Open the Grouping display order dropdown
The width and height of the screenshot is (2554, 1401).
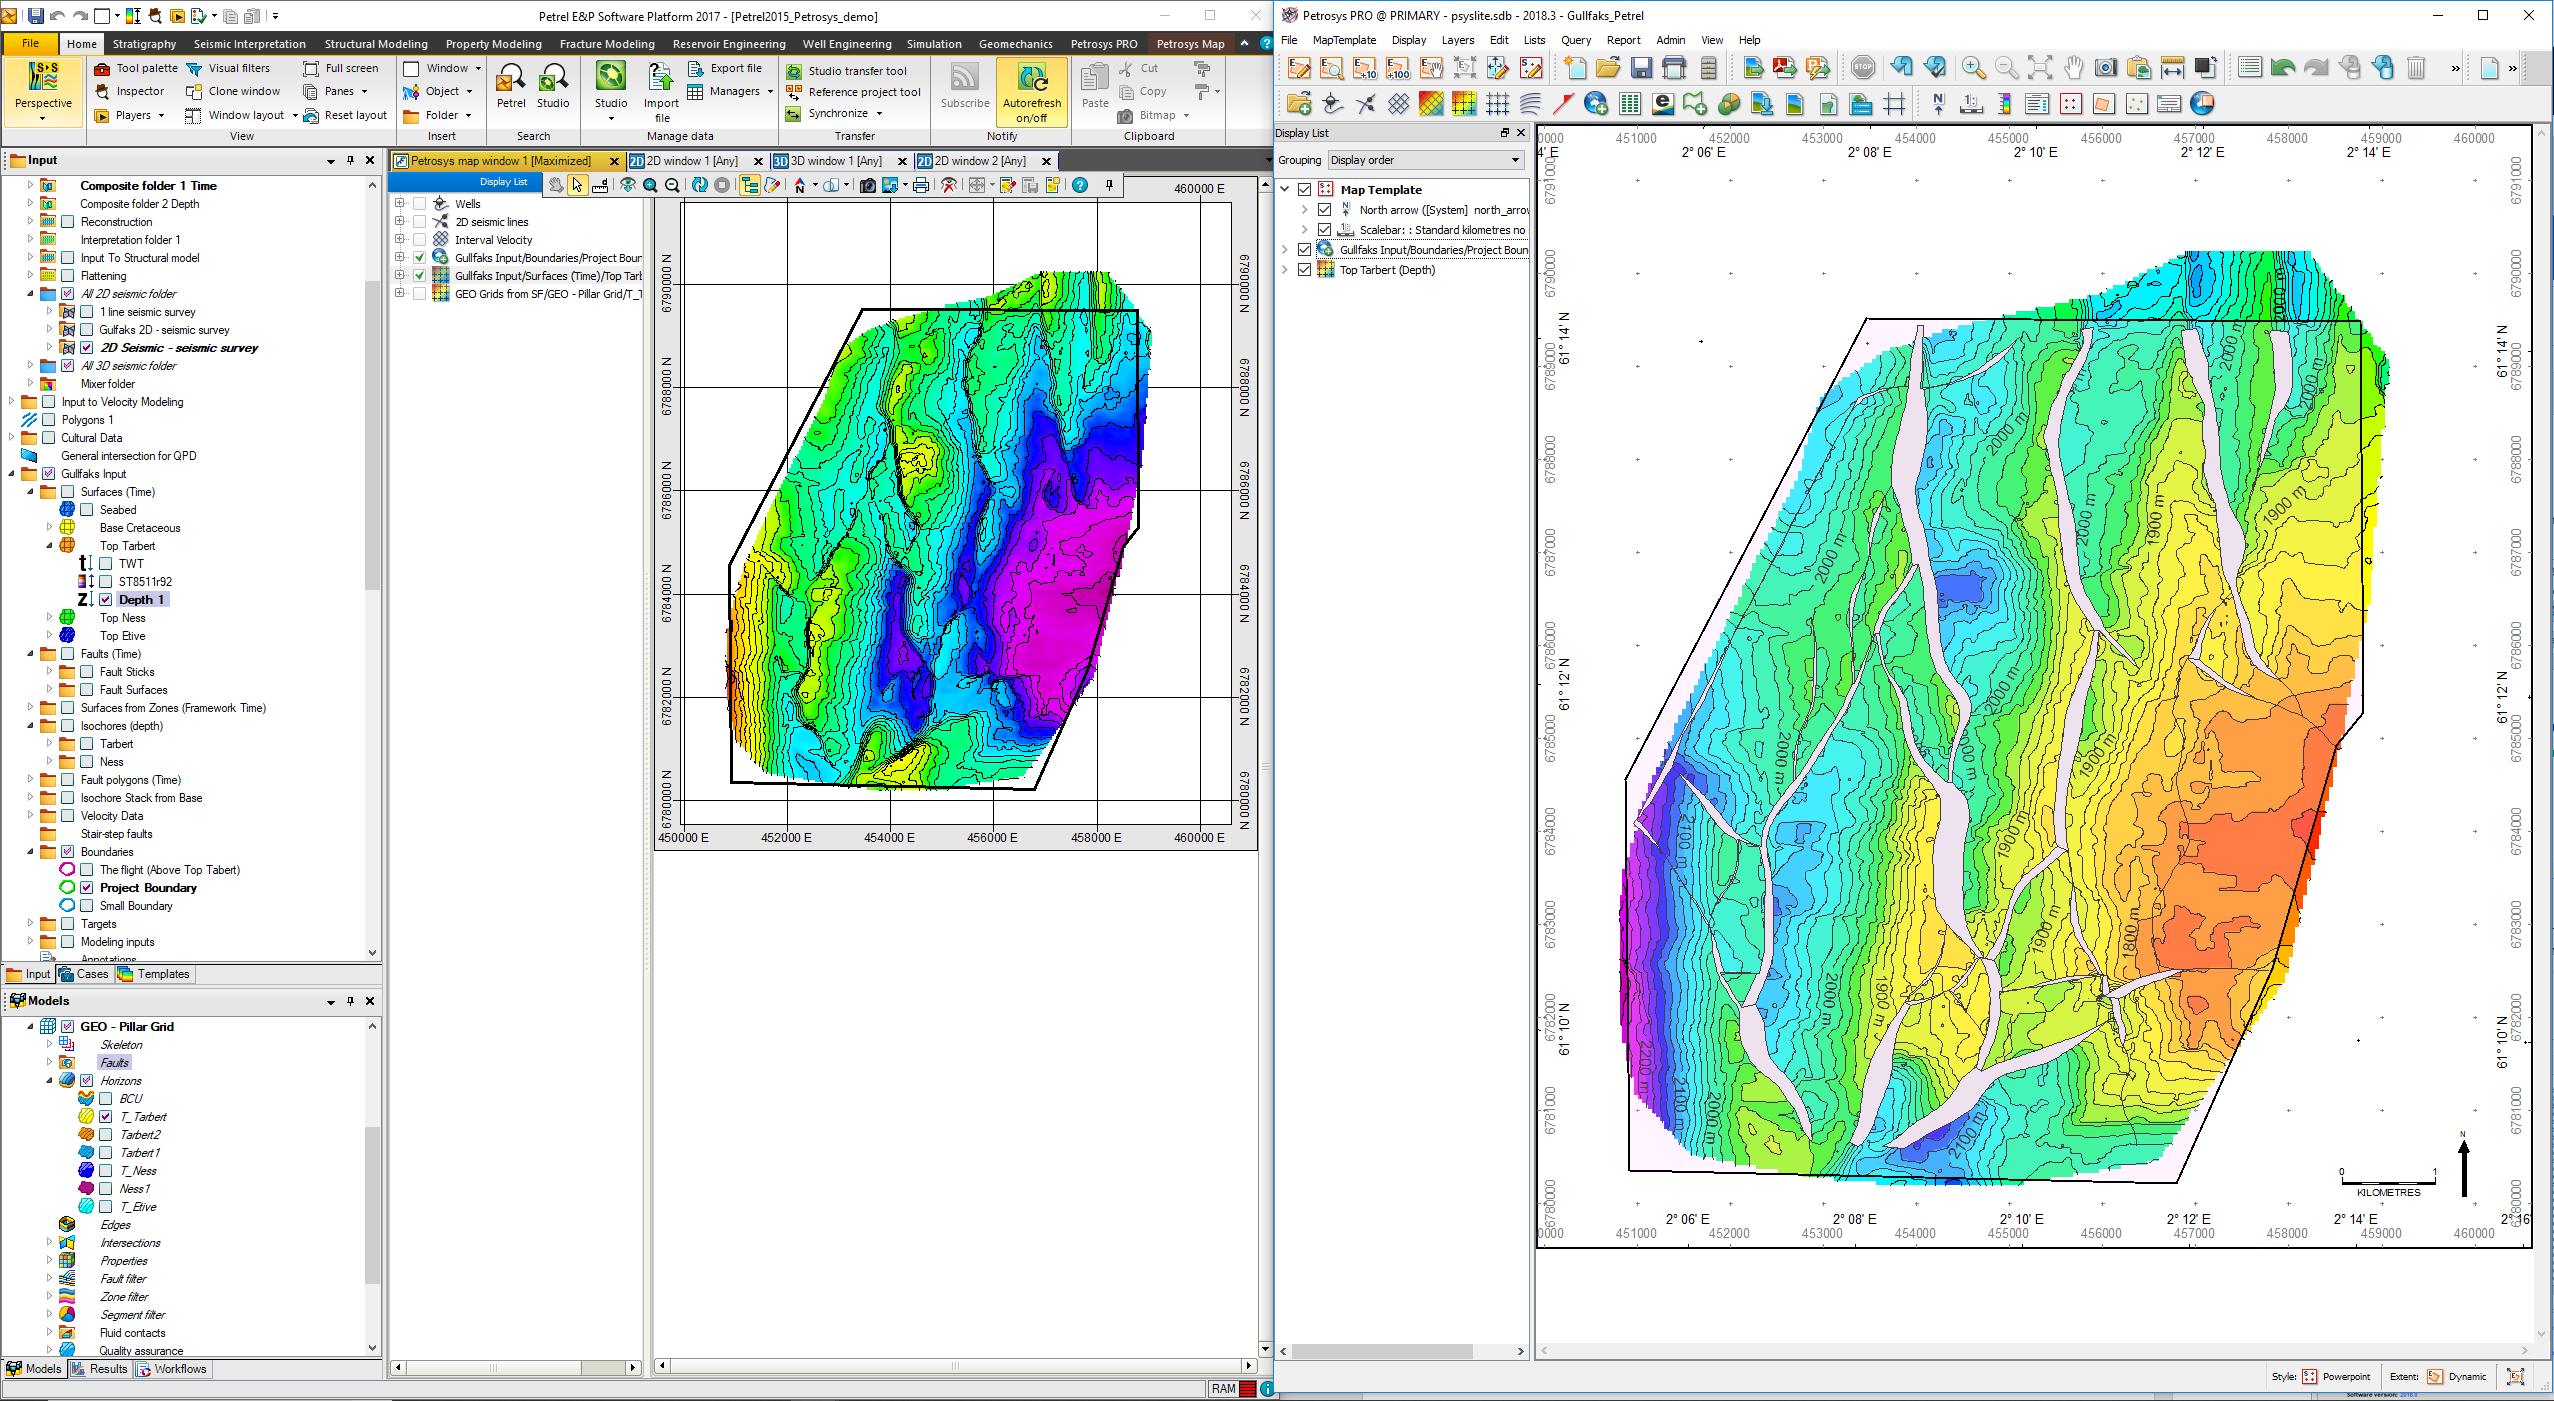tap(1425, 160)
